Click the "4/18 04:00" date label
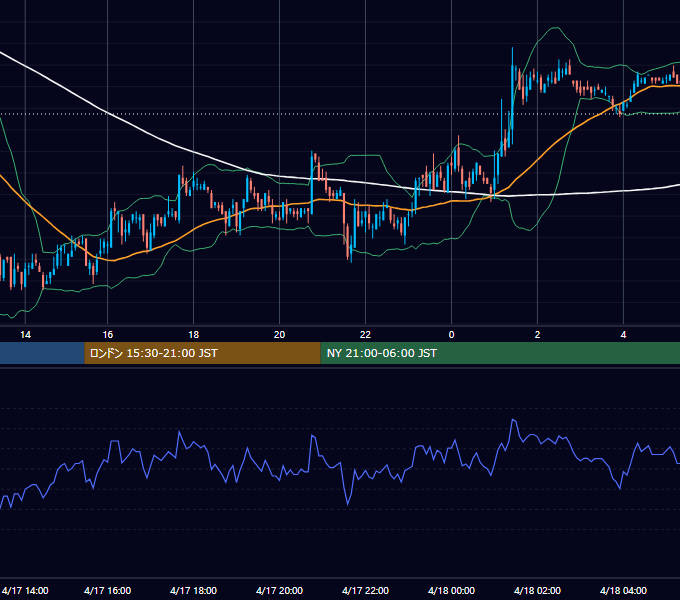 (623, 590)
